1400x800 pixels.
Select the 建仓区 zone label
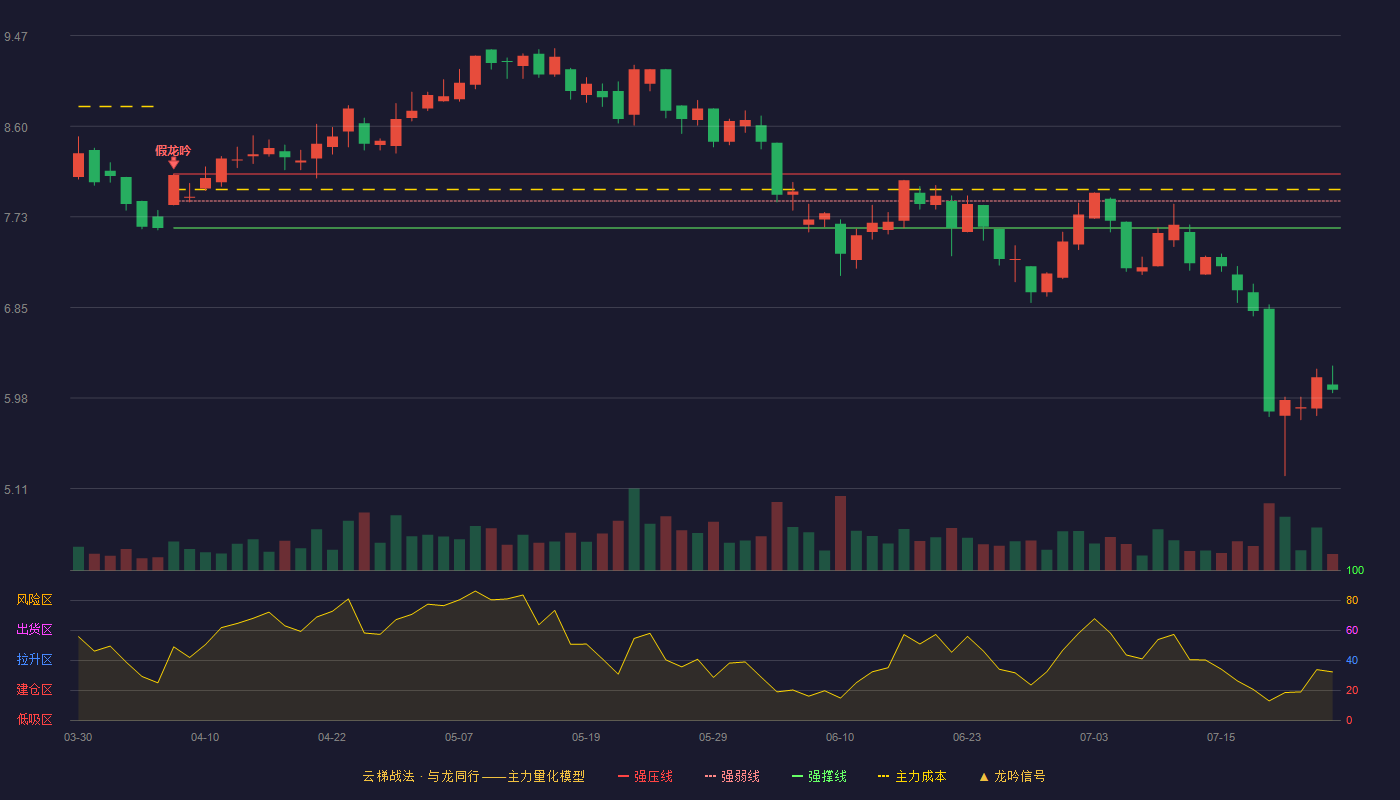pos(34,690)
